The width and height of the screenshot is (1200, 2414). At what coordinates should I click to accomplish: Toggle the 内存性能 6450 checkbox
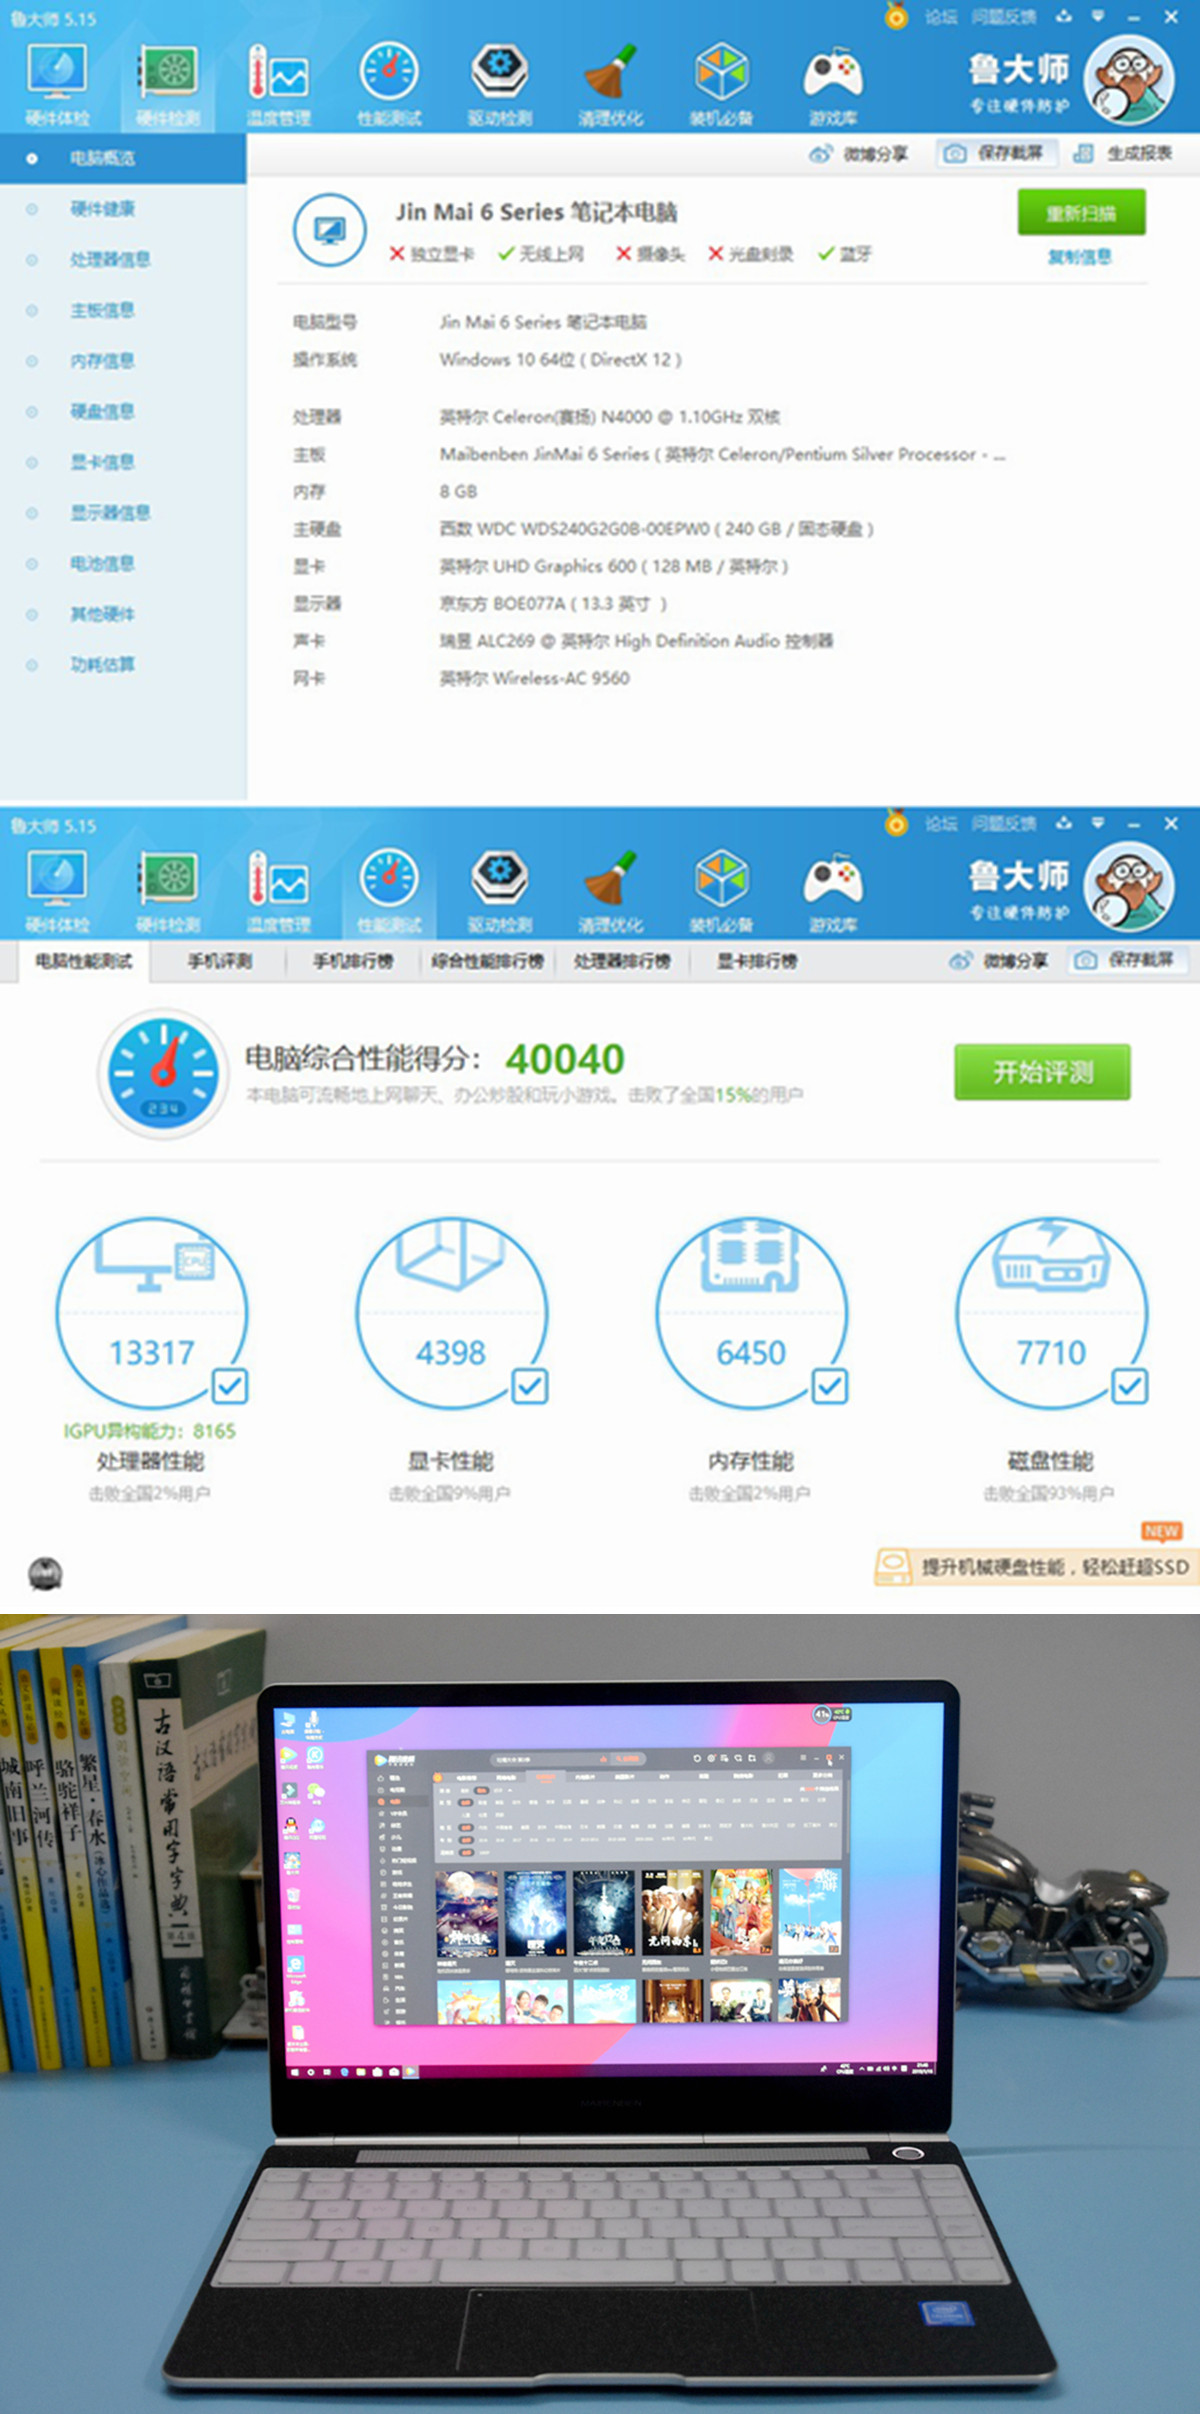click(830, 1386)
